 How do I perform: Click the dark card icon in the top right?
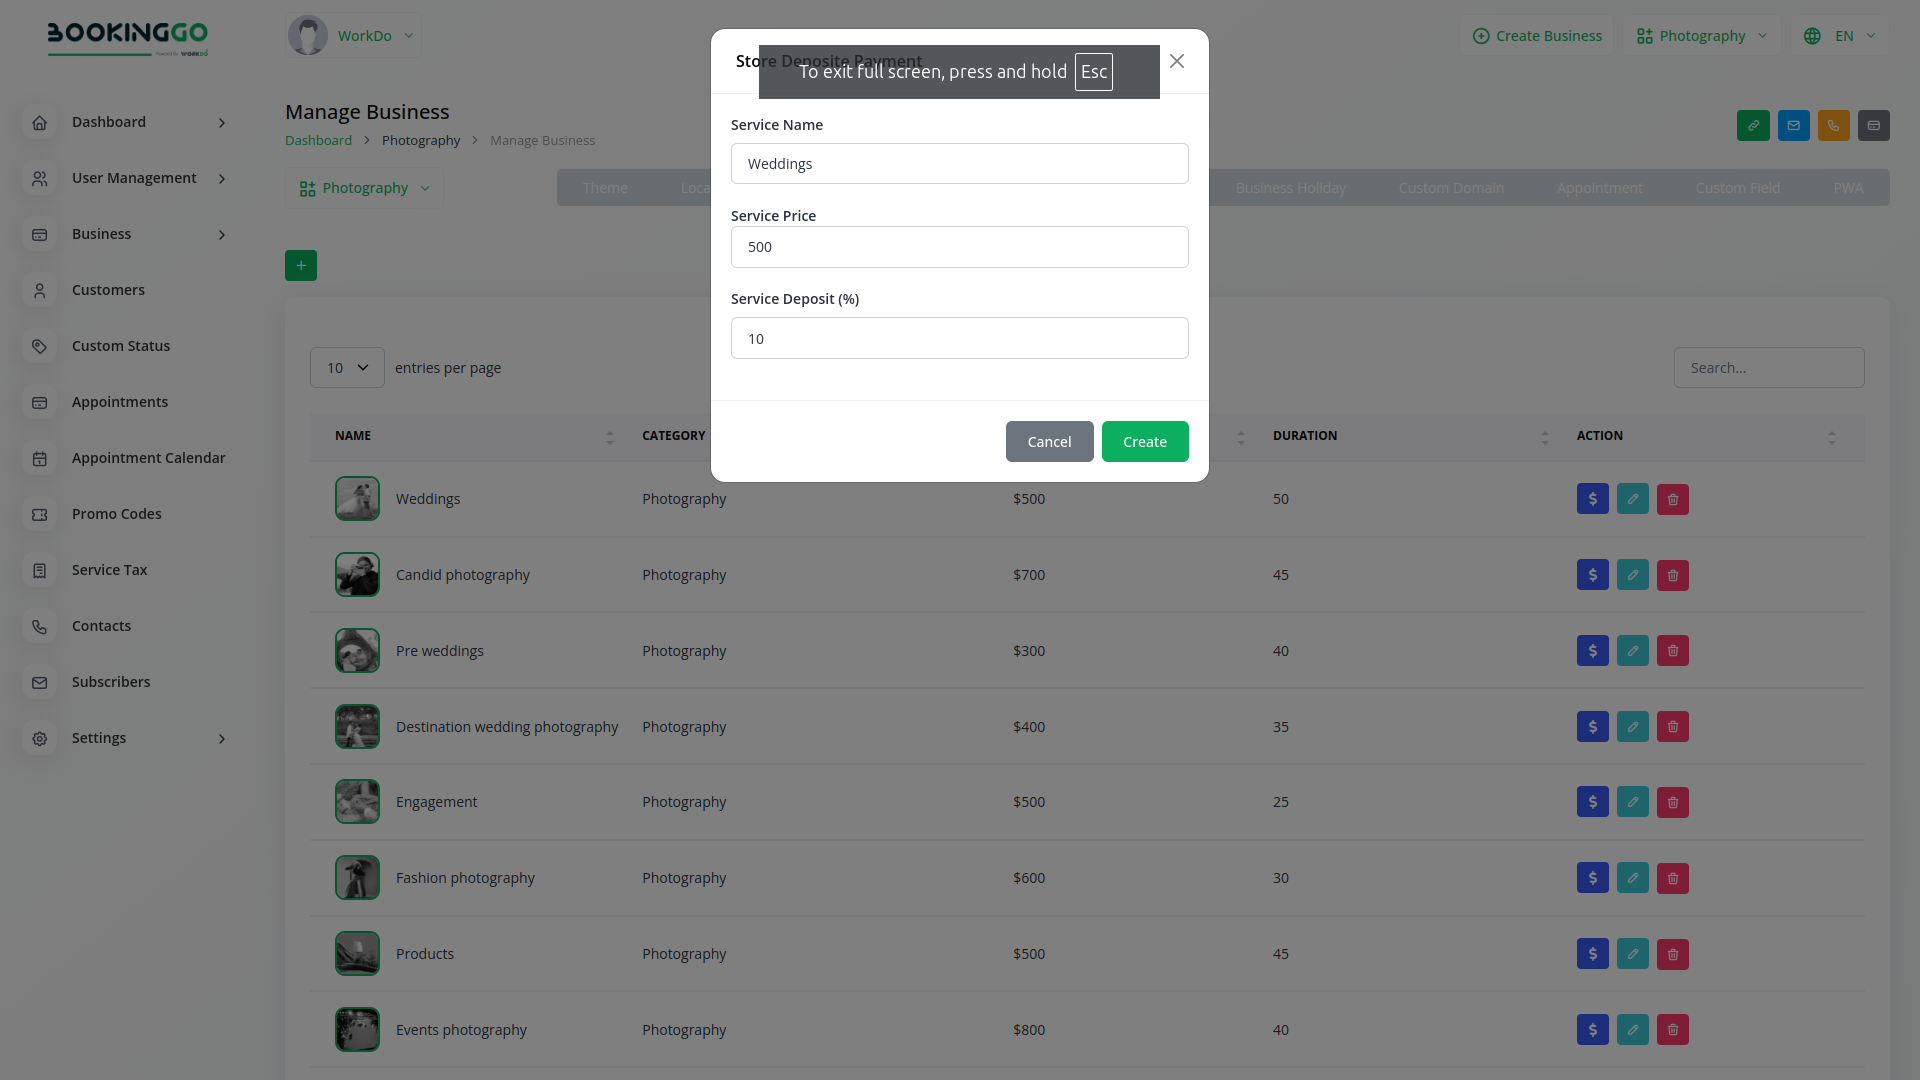(x=1873, y=126)
